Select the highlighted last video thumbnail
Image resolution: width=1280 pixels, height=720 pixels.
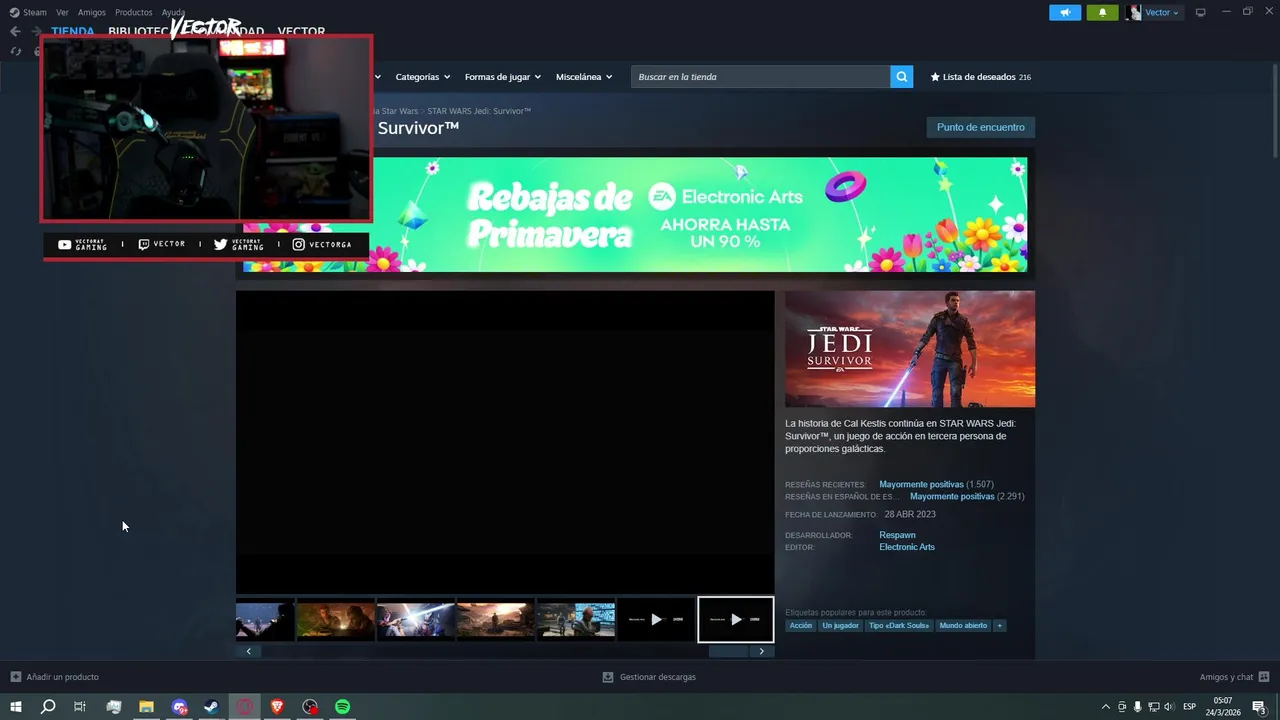(736, 620)
